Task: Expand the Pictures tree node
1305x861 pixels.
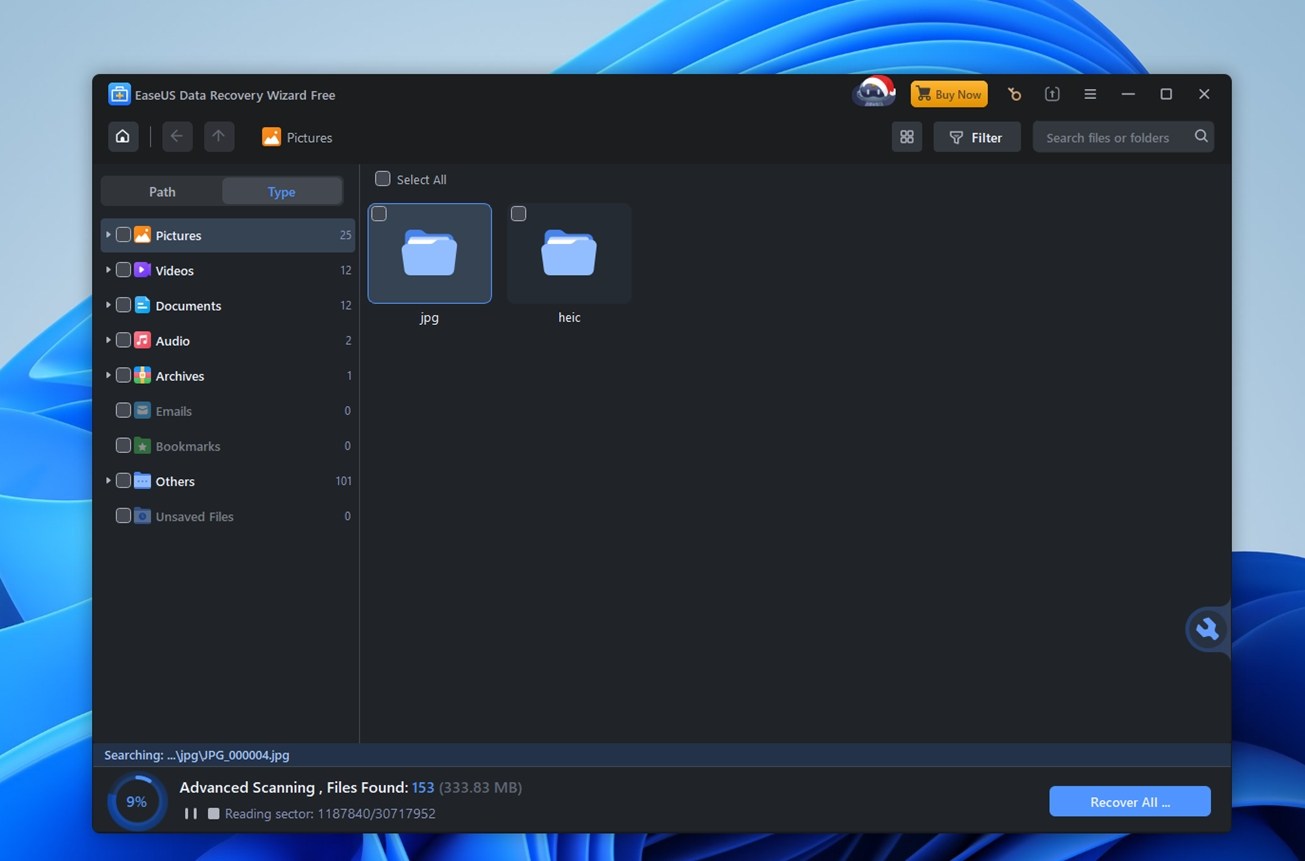Action: [x=108, y=235]
